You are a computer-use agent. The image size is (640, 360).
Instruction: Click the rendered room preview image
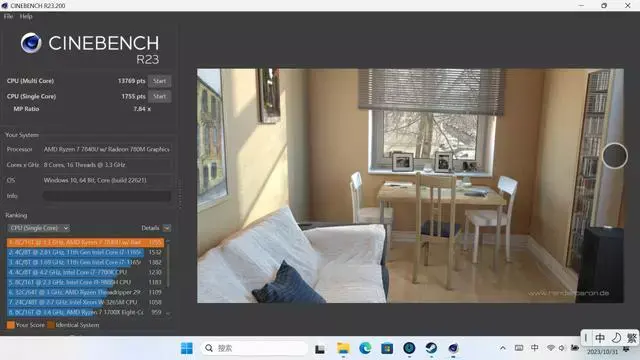tap(410, 186)
